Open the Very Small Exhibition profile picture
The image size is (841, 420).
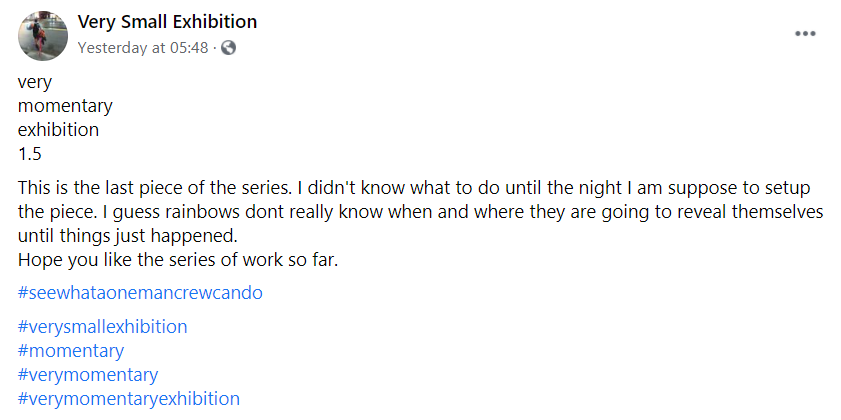click(43, 35)
